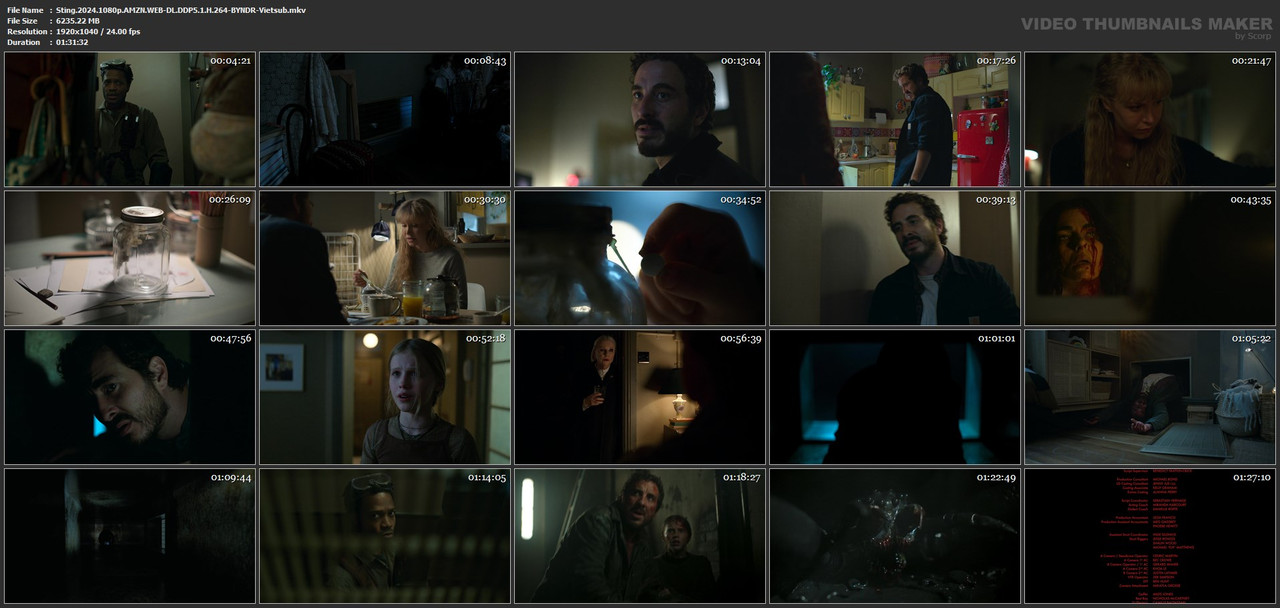Select the thumbnail timestamped 01:18:27
The width and height of the screenshot is (1280, 608).
640,537
